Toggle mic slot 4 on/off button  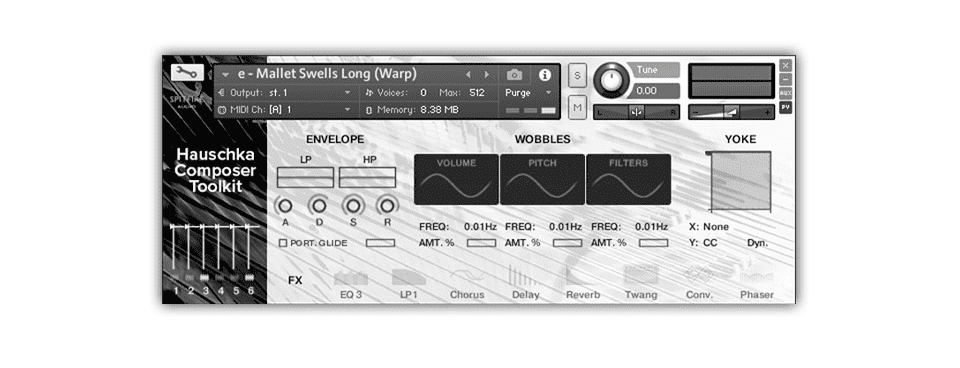coord(220,278)
